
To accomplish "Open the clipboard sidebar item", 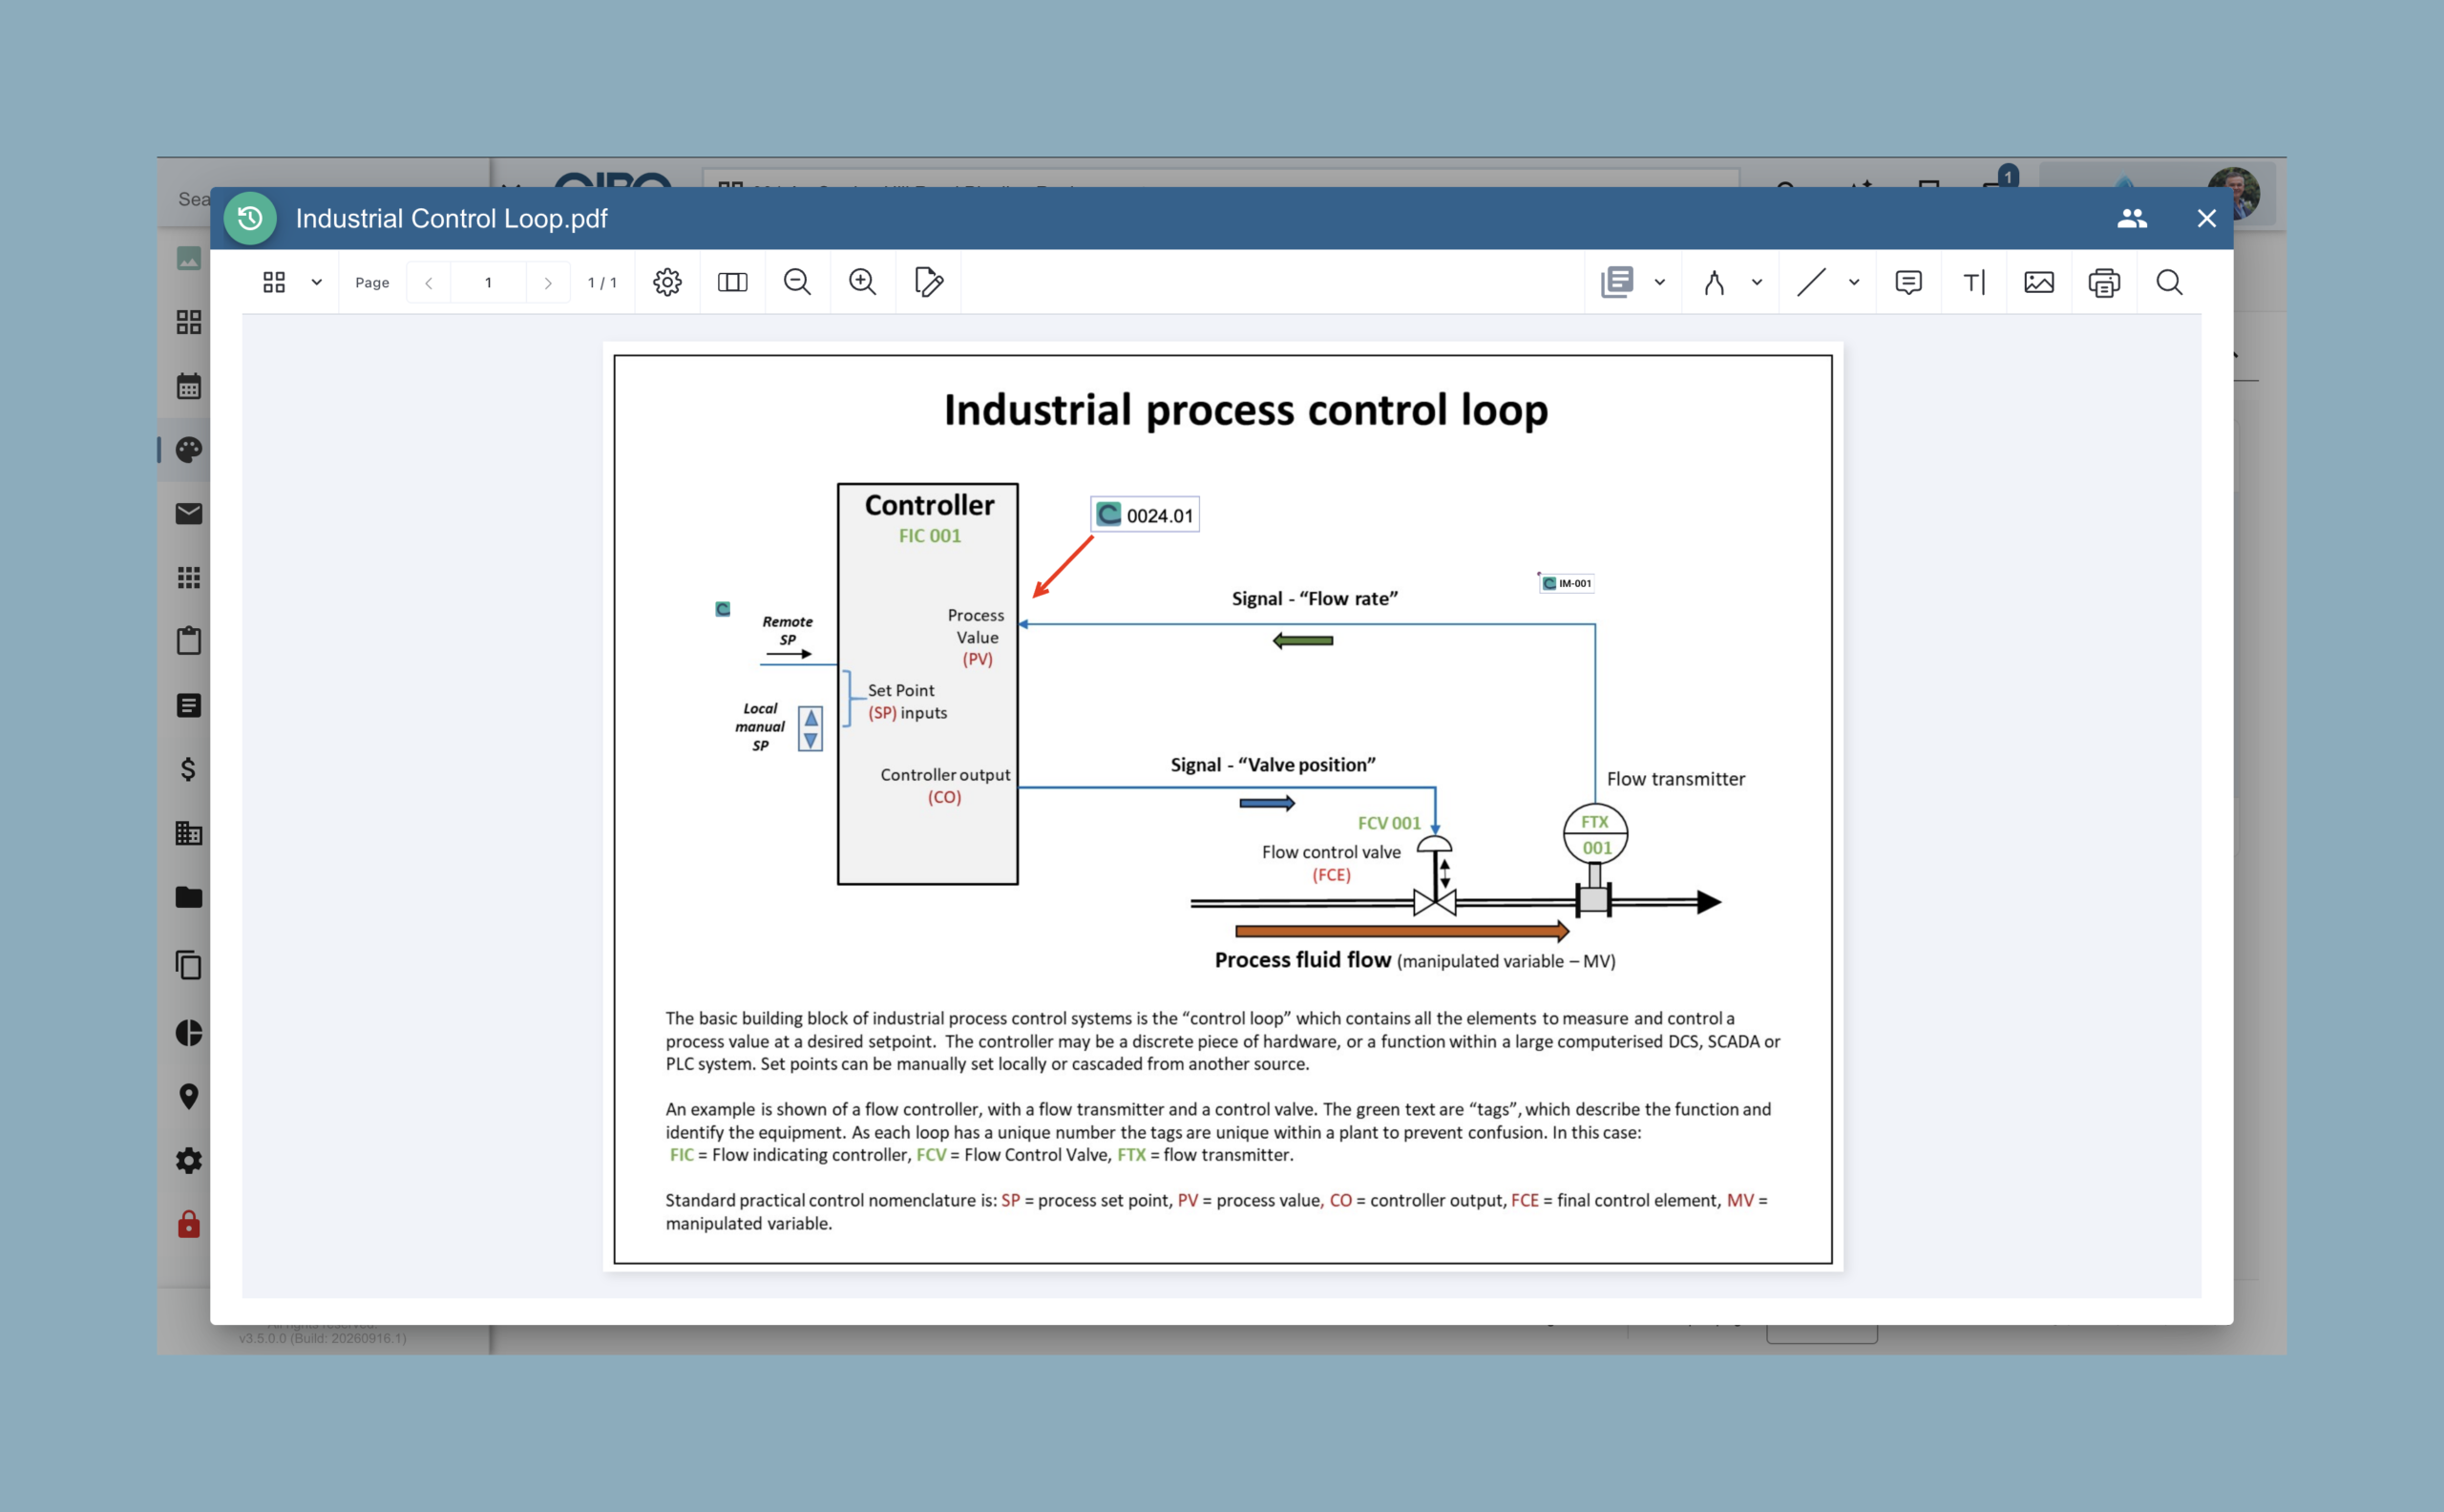I will click(x=189, y=641).
